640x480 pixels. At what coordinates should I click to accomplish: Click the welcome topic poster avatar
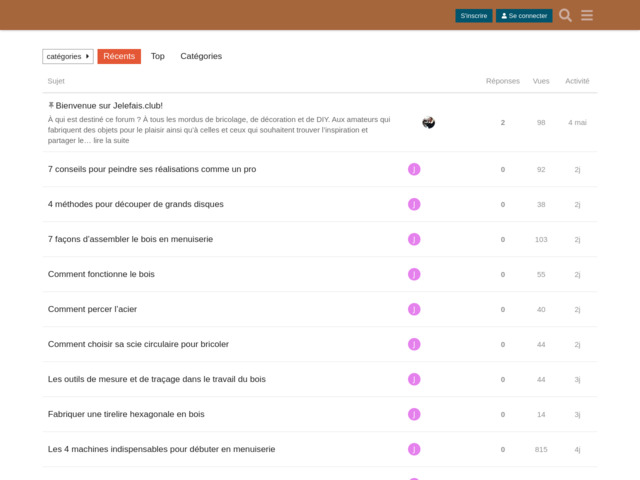click(x=428, y=123)
